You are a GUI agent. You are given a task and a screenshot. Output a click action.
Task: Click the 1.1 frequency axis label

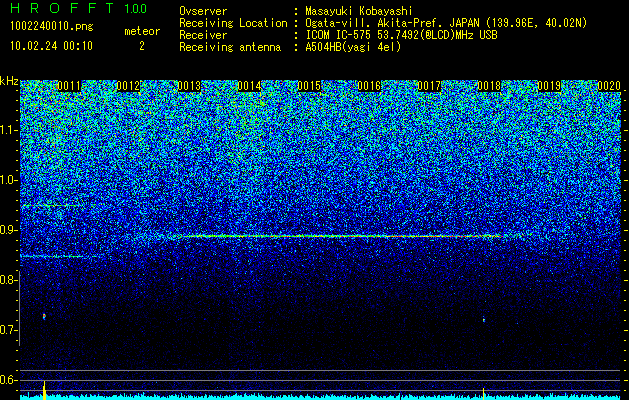pyautogui.click(x=7, y=130)
